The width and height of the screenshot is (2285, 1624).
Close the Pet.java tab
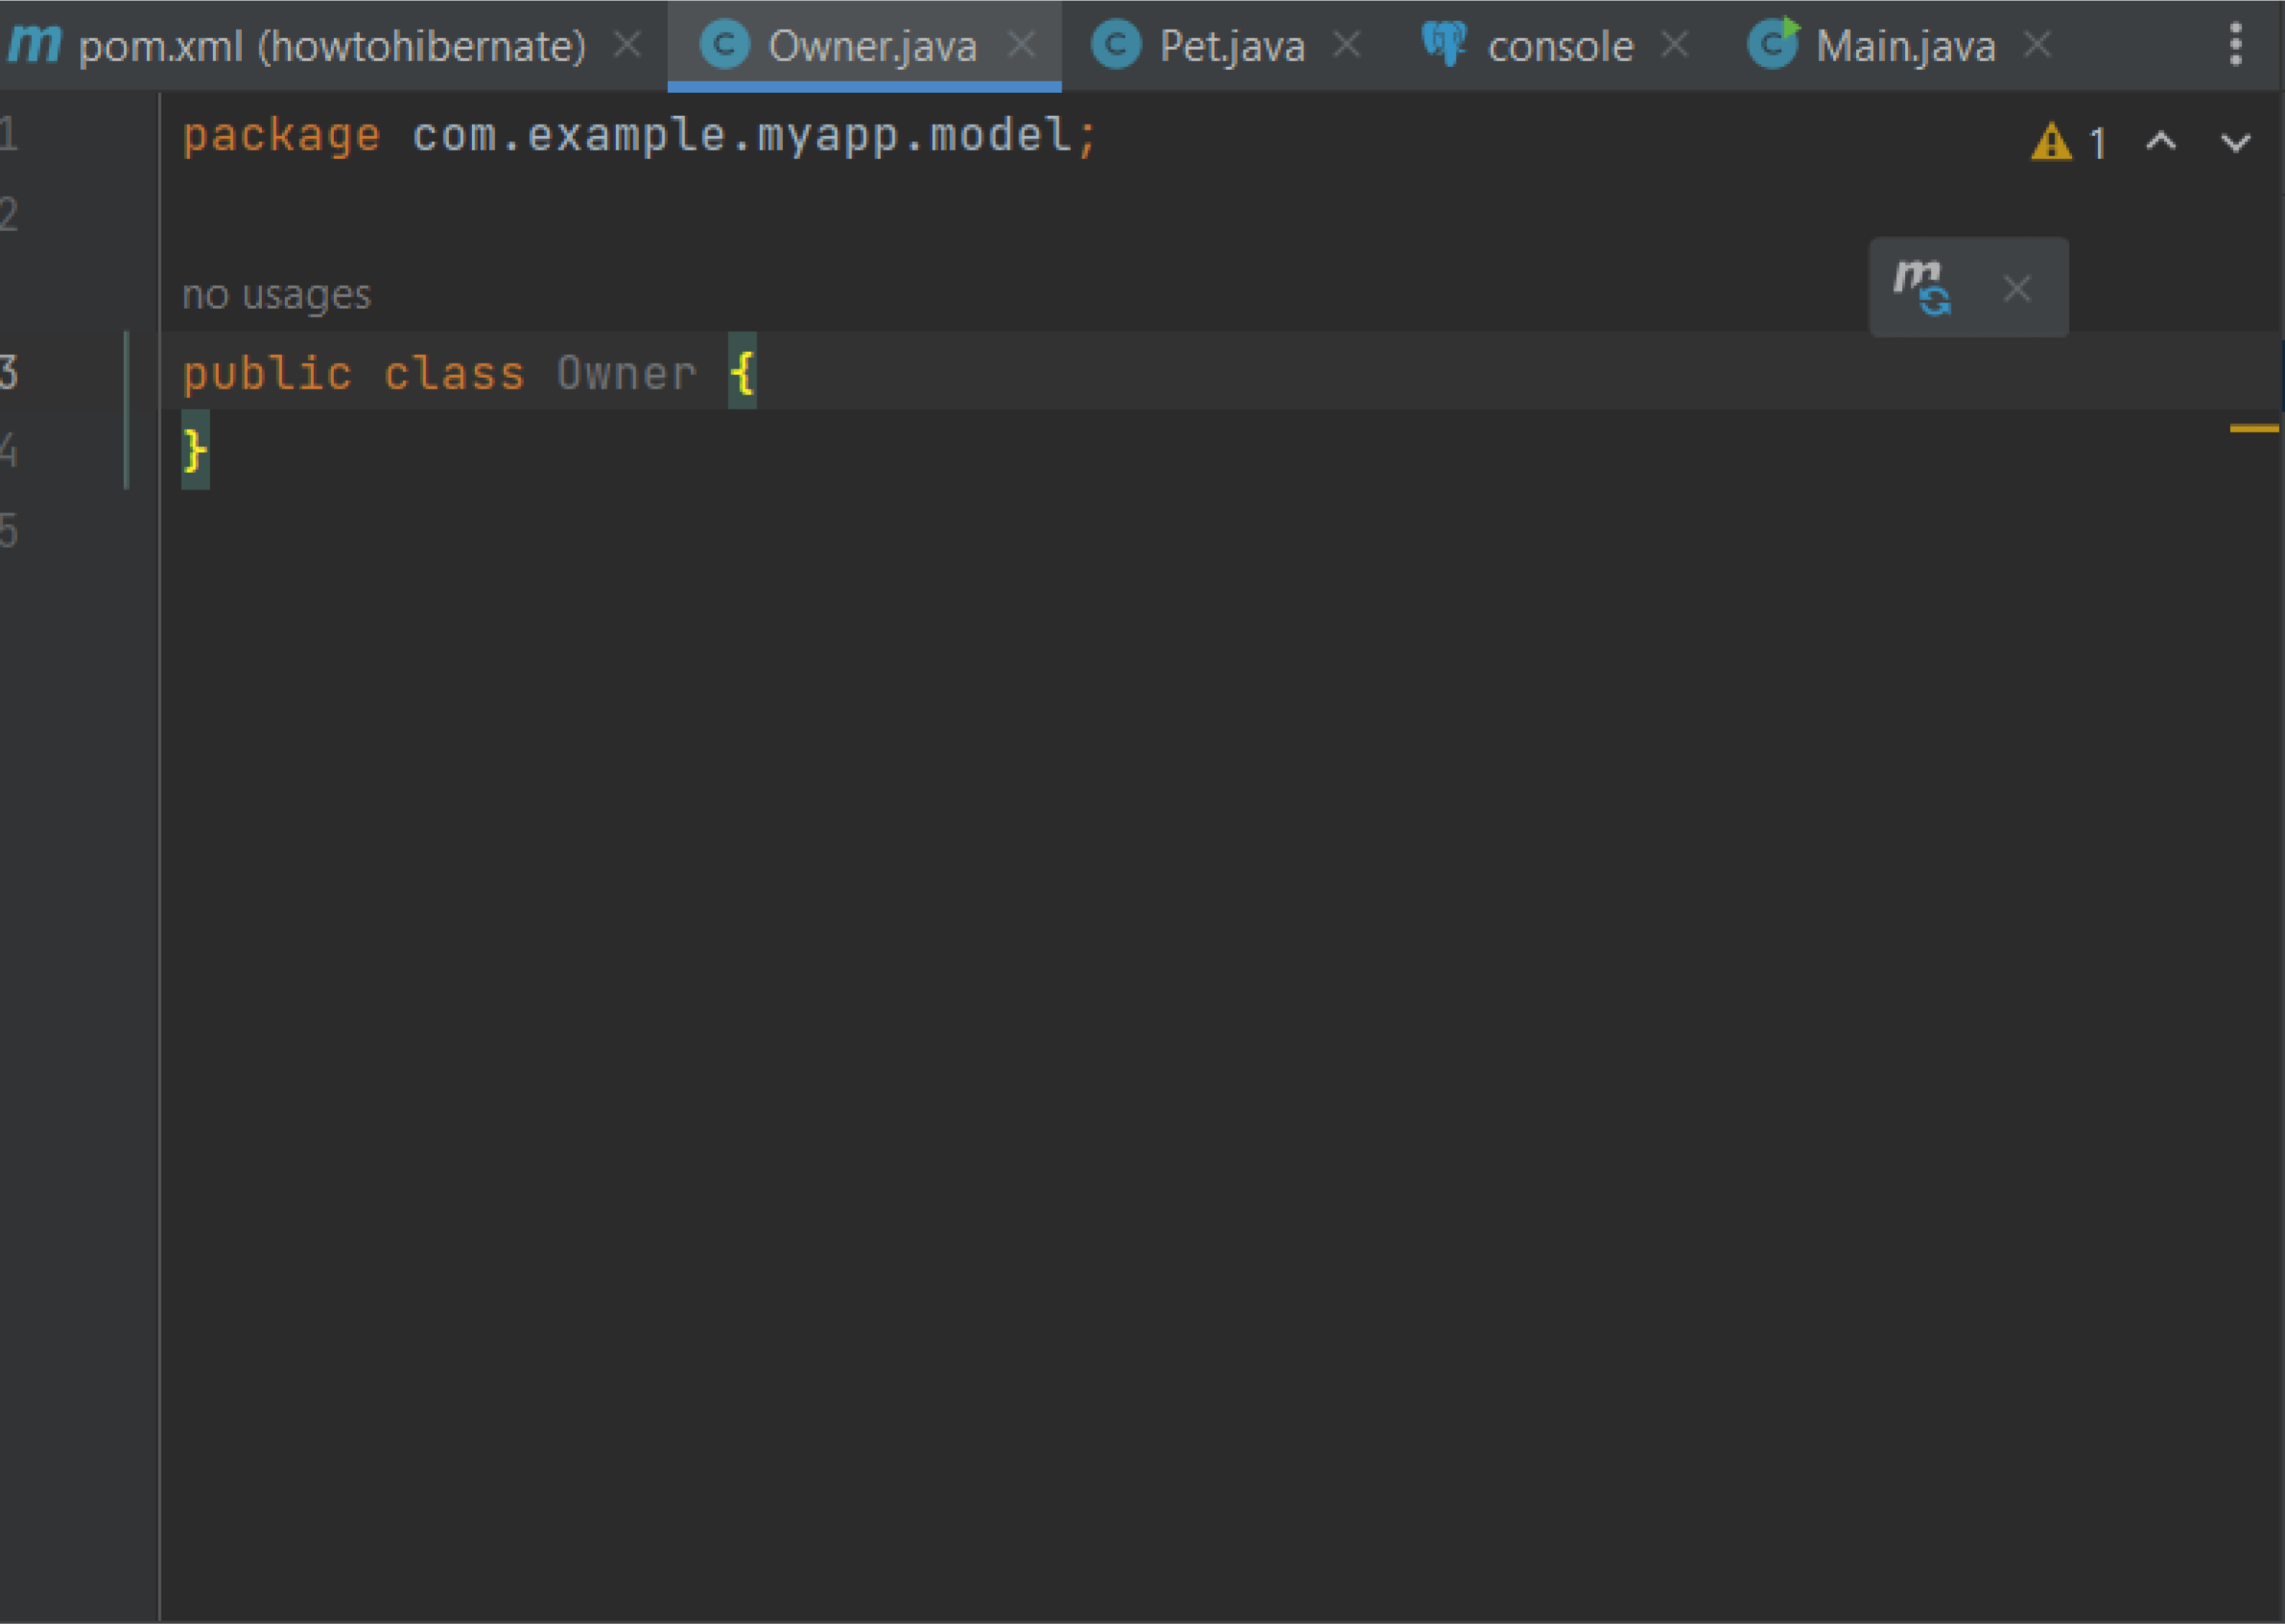point(1347,45)
